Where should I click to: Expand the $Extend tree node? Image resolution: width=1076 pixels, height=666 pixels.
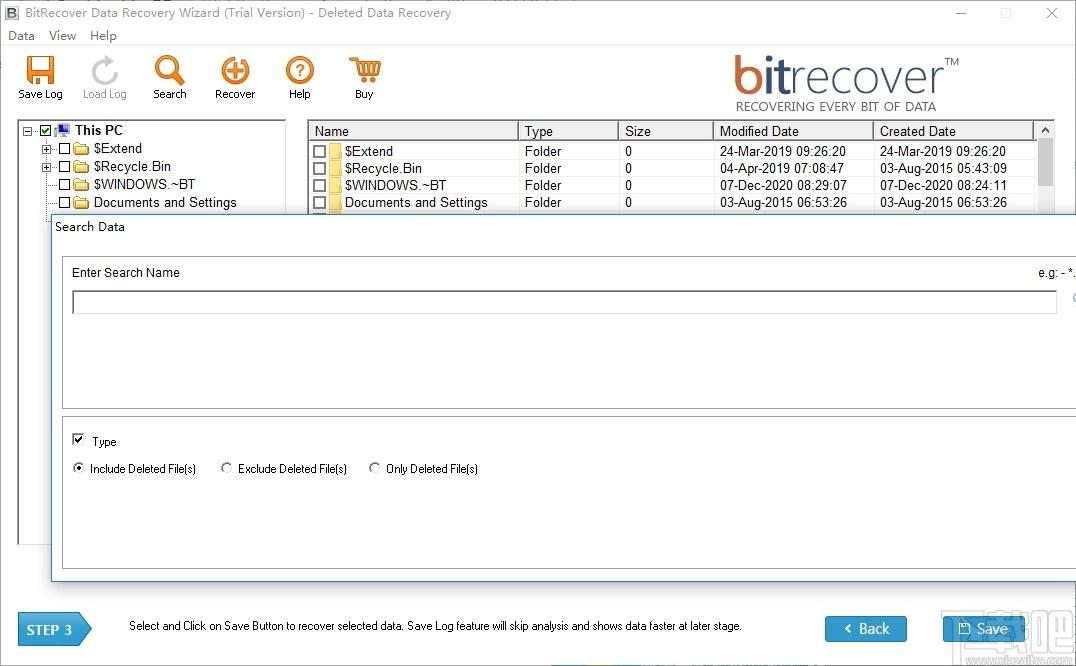[46, 149]
